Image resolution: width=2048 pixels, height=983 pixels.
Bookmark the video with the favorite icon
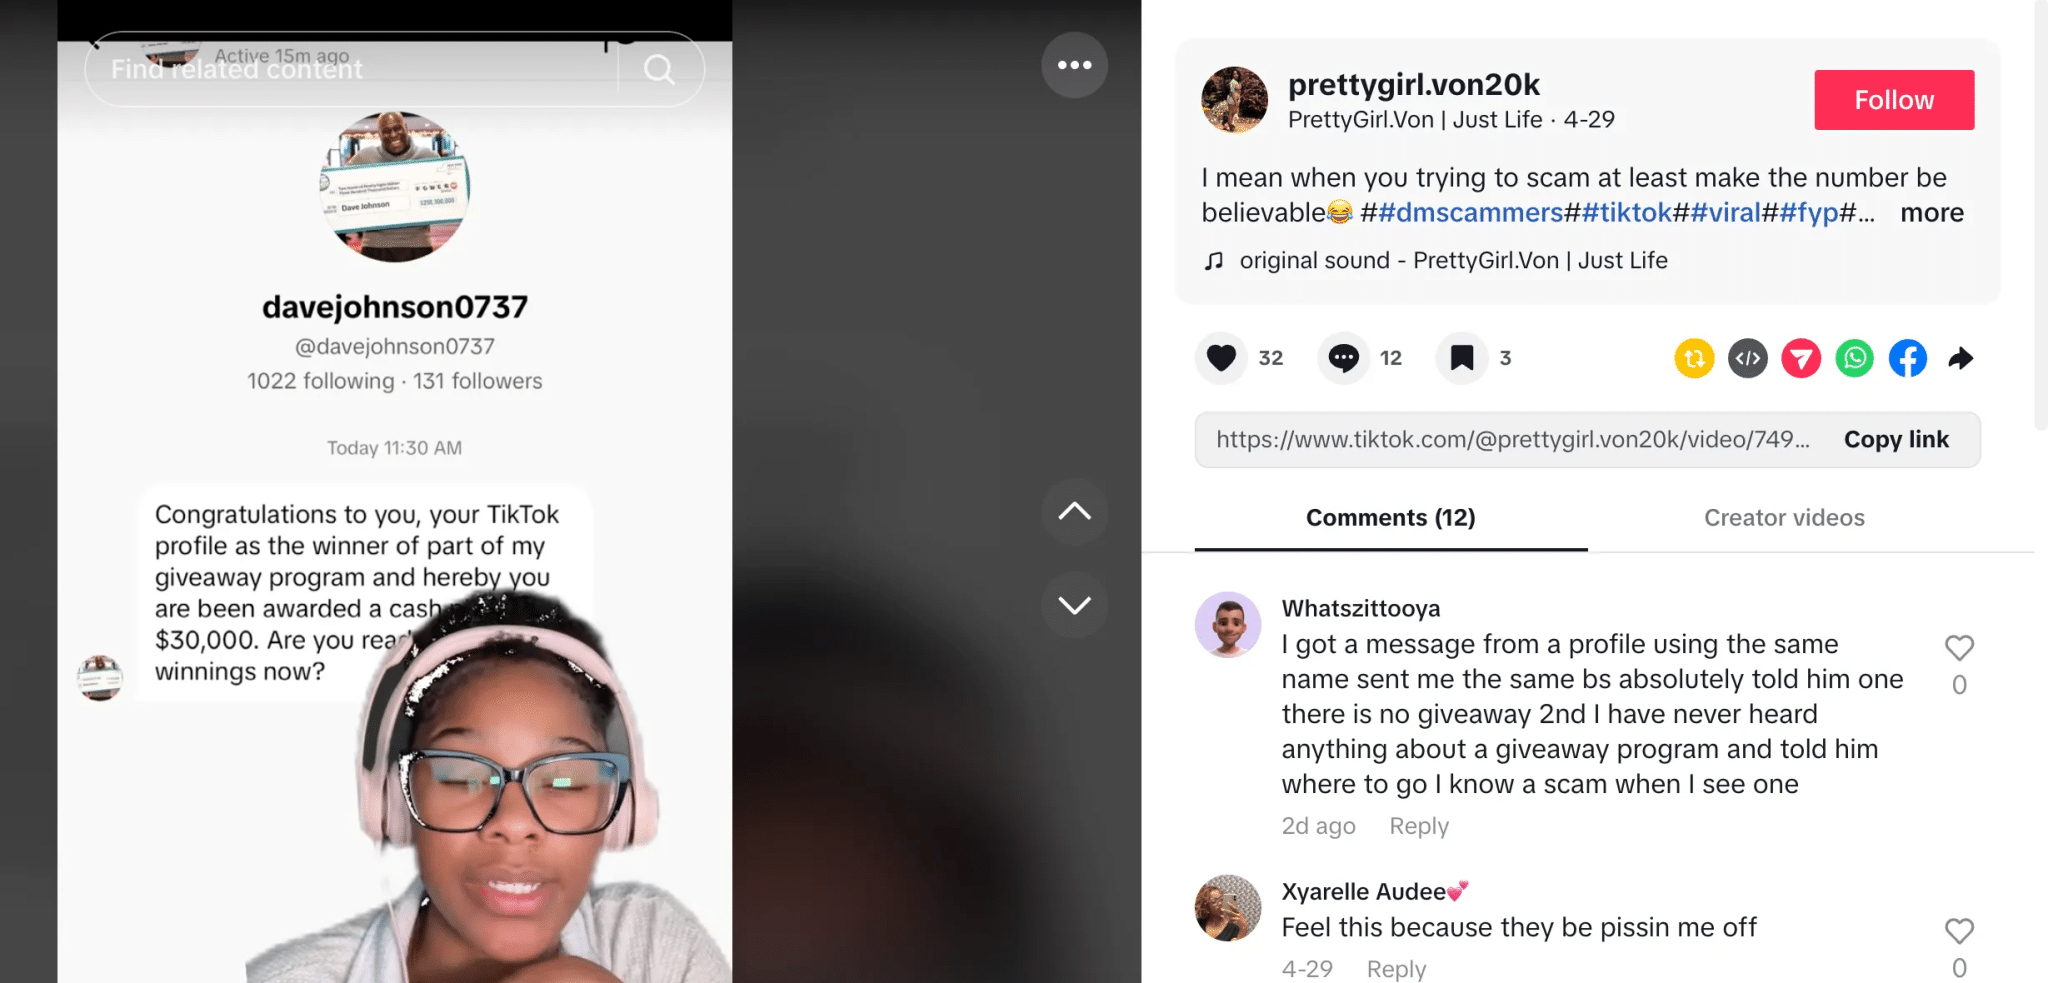[x=1461, y=358]
